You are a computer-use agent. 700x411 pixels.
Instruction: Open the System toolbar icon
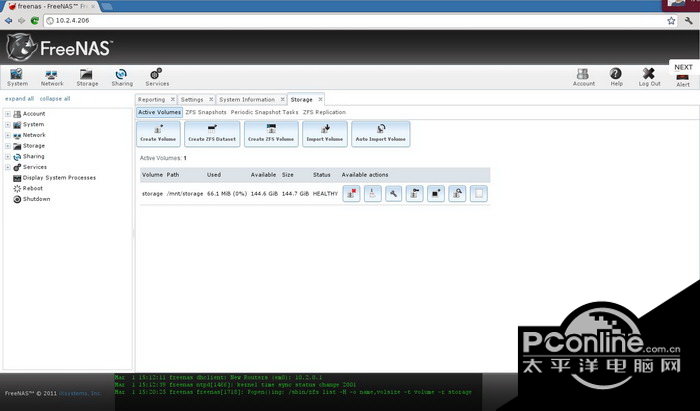tap(17, 77)
